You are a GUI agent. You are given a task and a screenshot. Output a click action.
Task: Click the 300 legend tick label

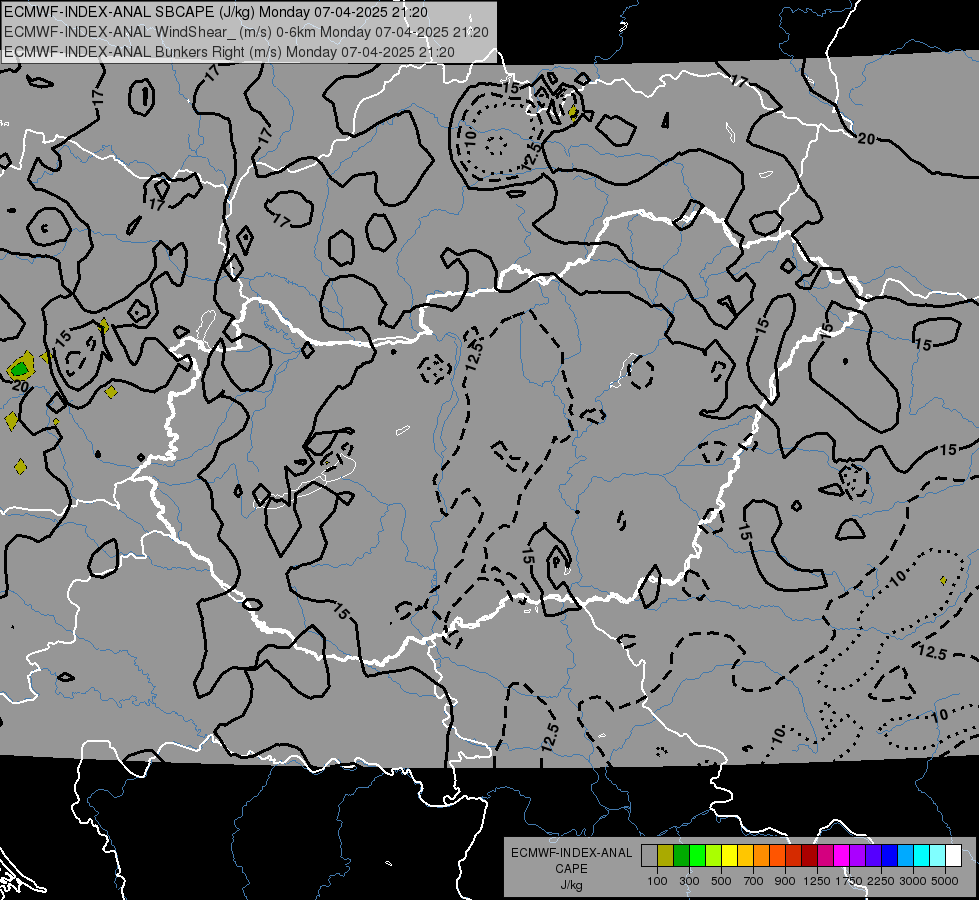point(689,881)
